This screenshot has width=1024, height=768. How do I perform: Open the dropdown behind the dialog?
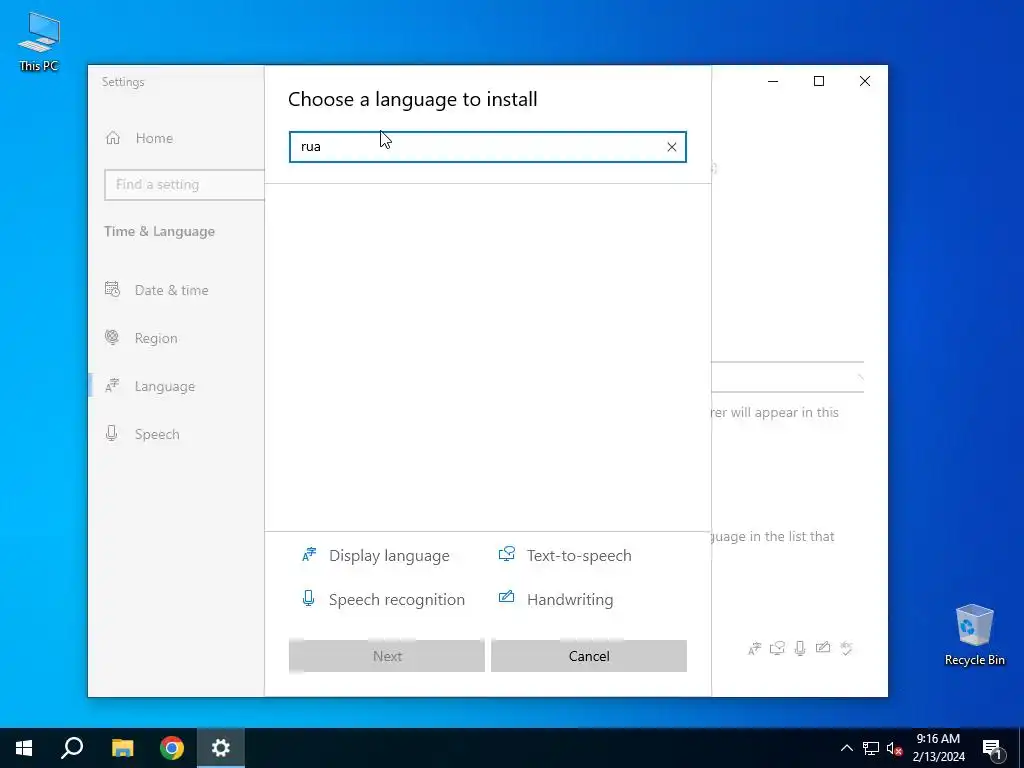point(788,377)
